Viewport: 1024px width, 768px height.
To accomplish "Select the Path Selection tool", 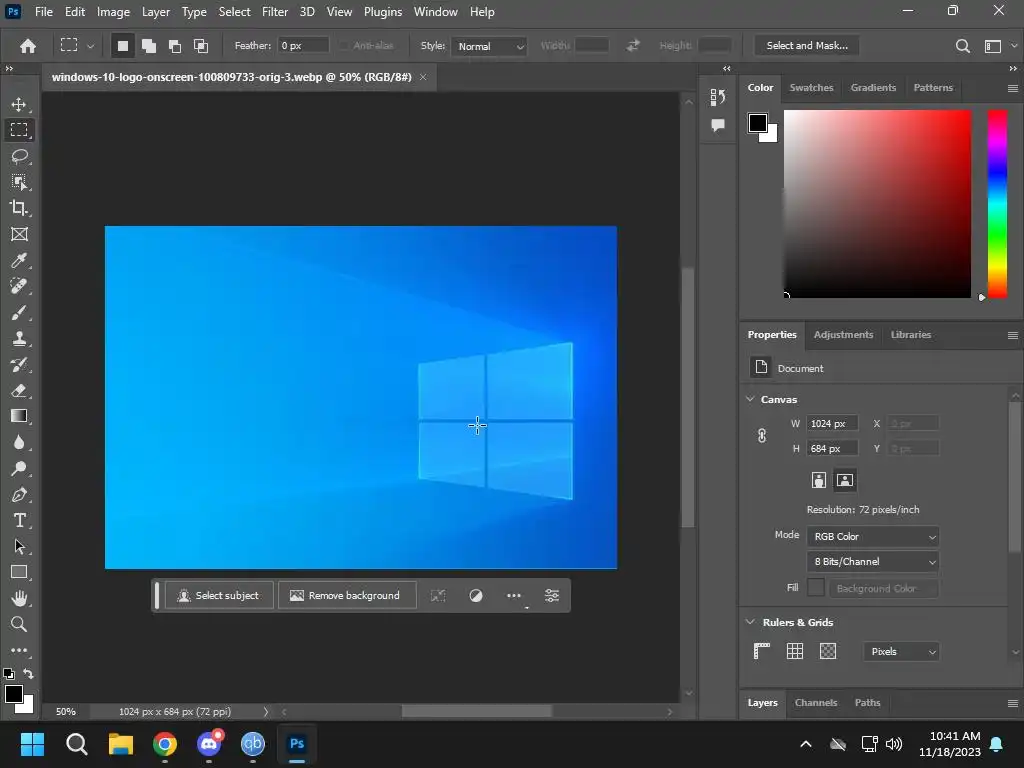I will coord(19,547).
